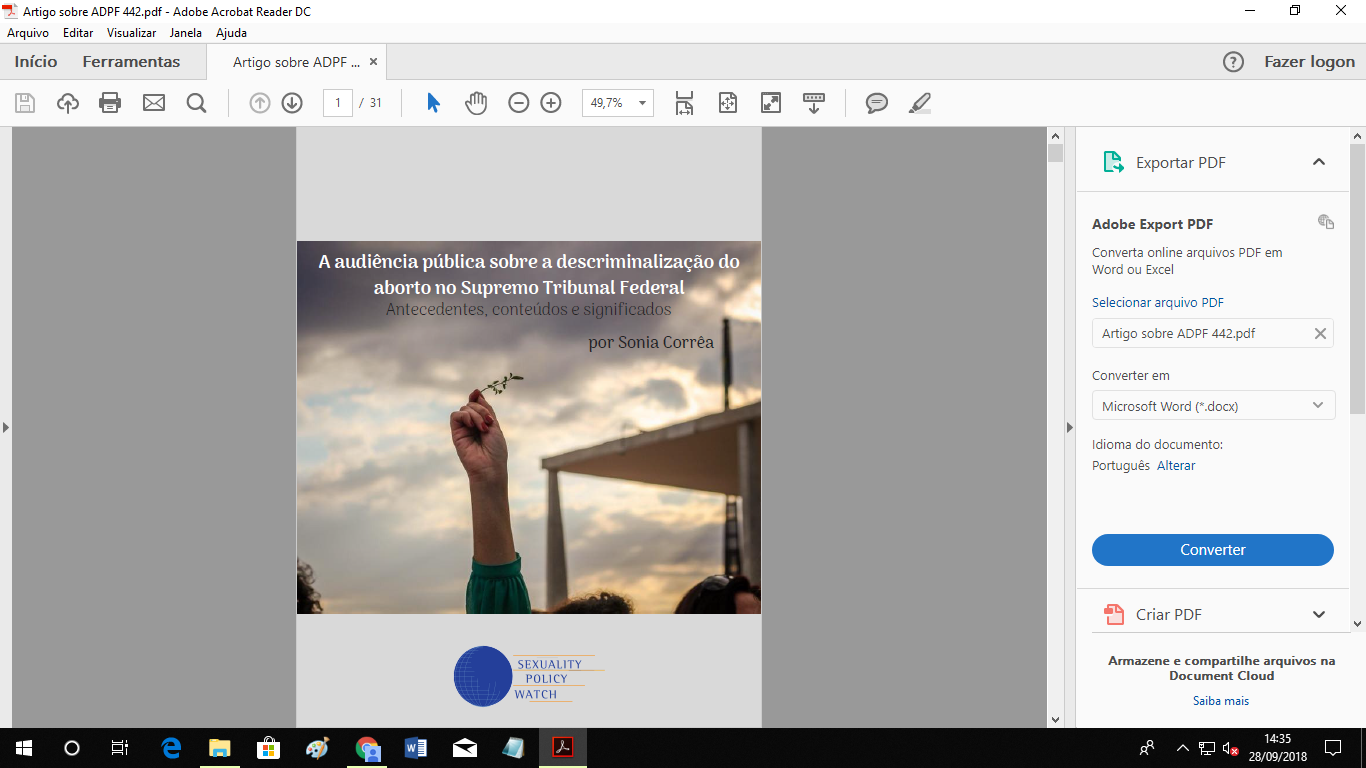Click the muted volume tray icon
The width and height of the screenshot is (1366, 768).
(x=1231, y=748)
